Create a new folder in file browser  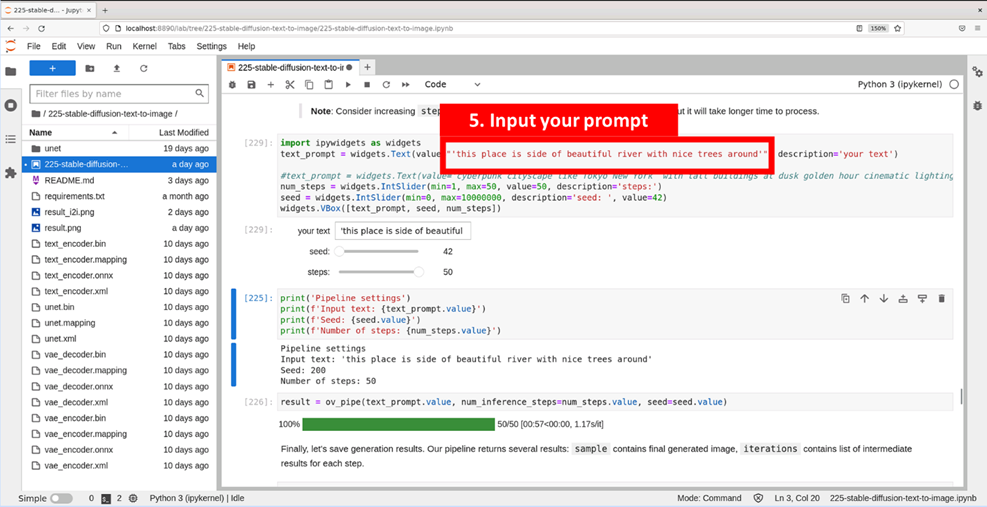pos(89,68)
